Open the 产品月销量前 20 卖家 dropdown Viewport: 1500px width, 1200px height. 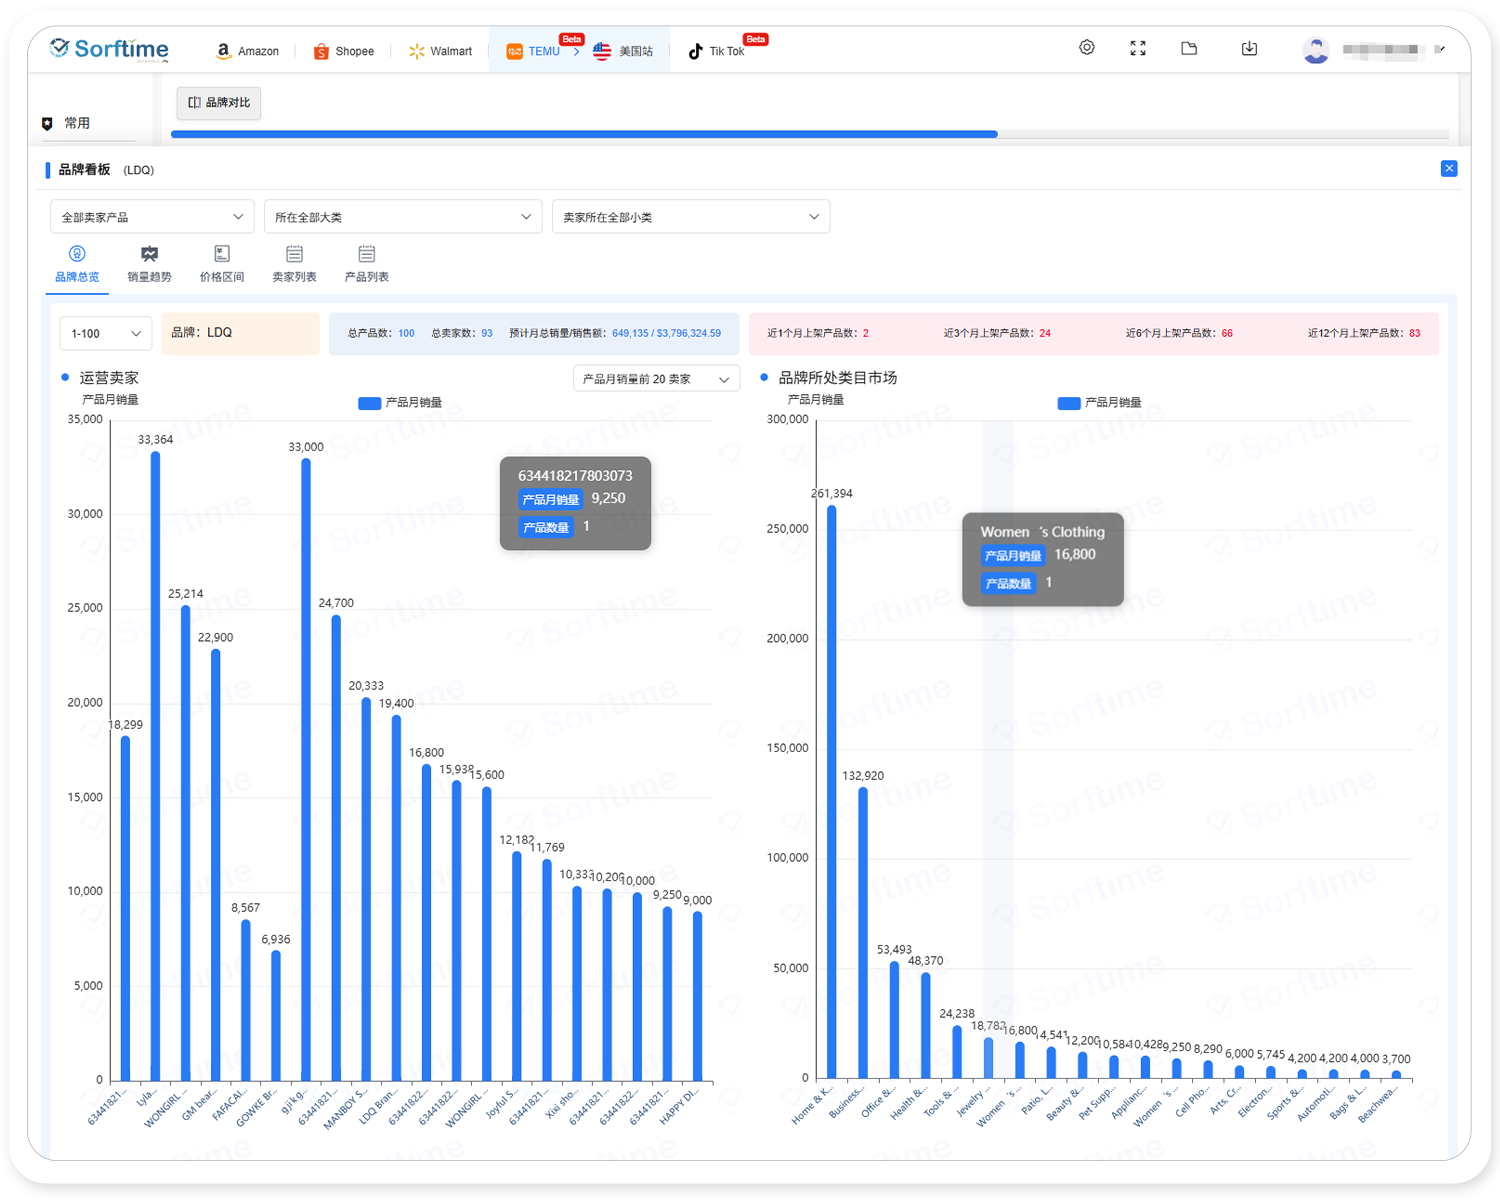[x=656, y=379]
